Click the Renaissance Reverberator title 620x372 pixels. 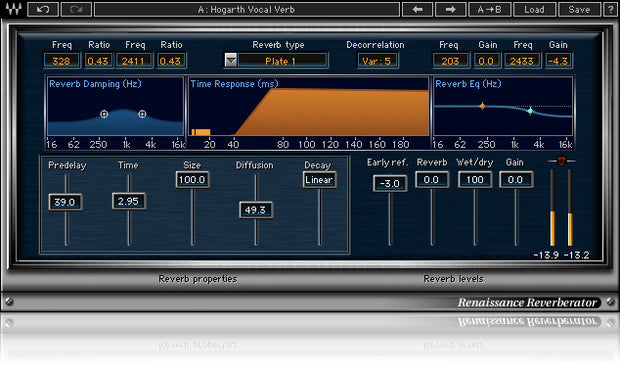[527, 302]
